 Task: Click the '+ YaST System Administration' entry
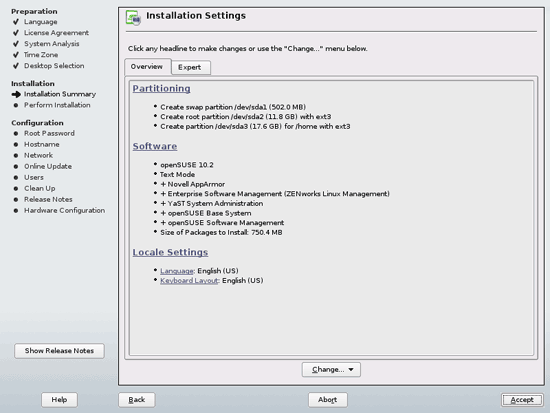212,204
